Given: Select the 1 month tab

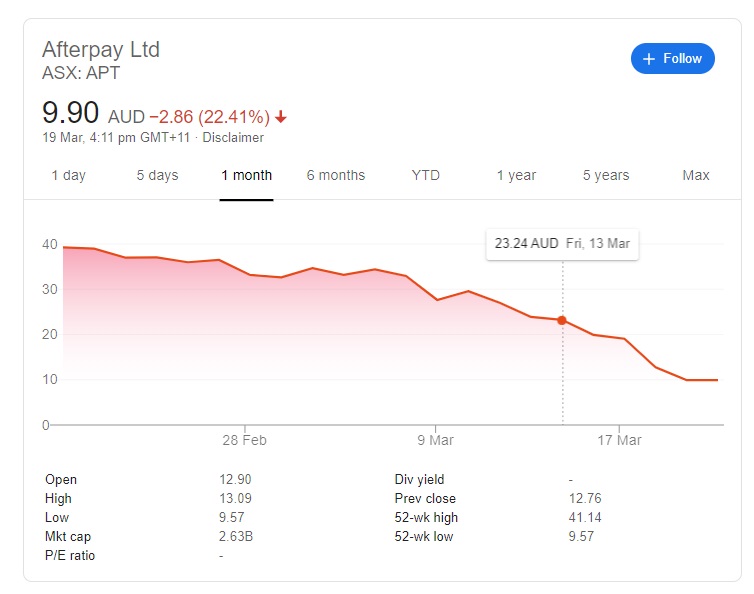Looking at the screenshot, I should (x=246, y=175).
